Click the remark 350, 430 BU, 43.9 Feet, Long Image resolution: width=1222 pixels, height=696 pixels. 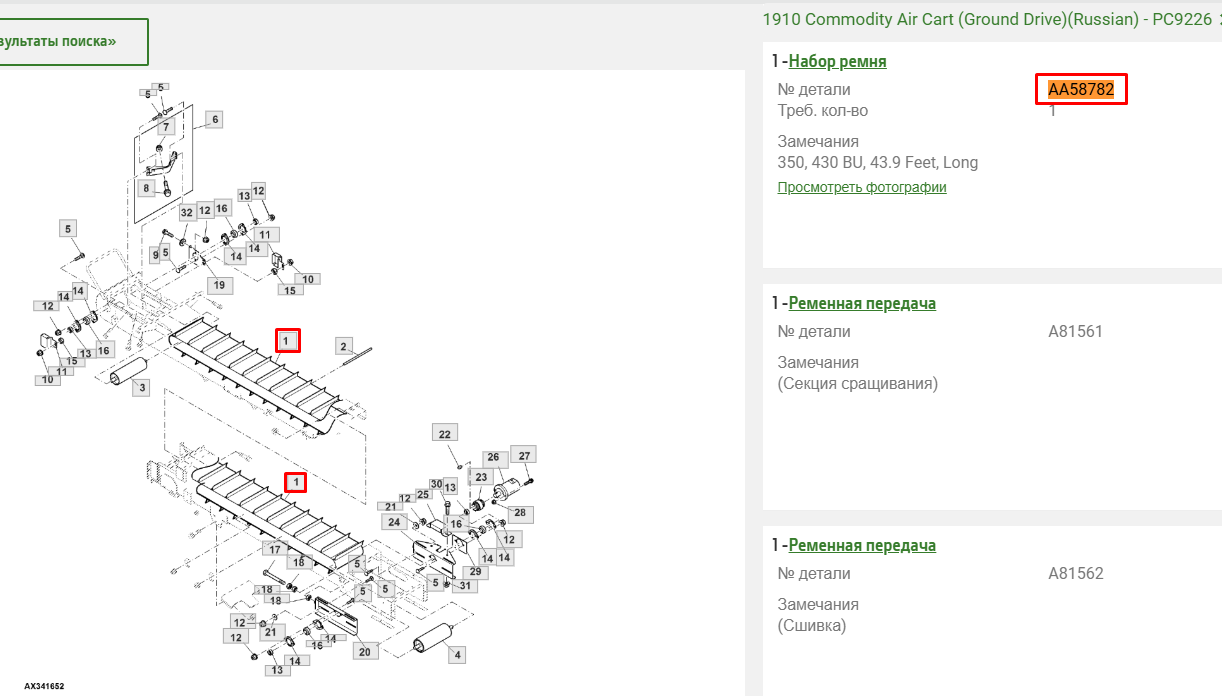pyautogui.click(x=878, y=162)
